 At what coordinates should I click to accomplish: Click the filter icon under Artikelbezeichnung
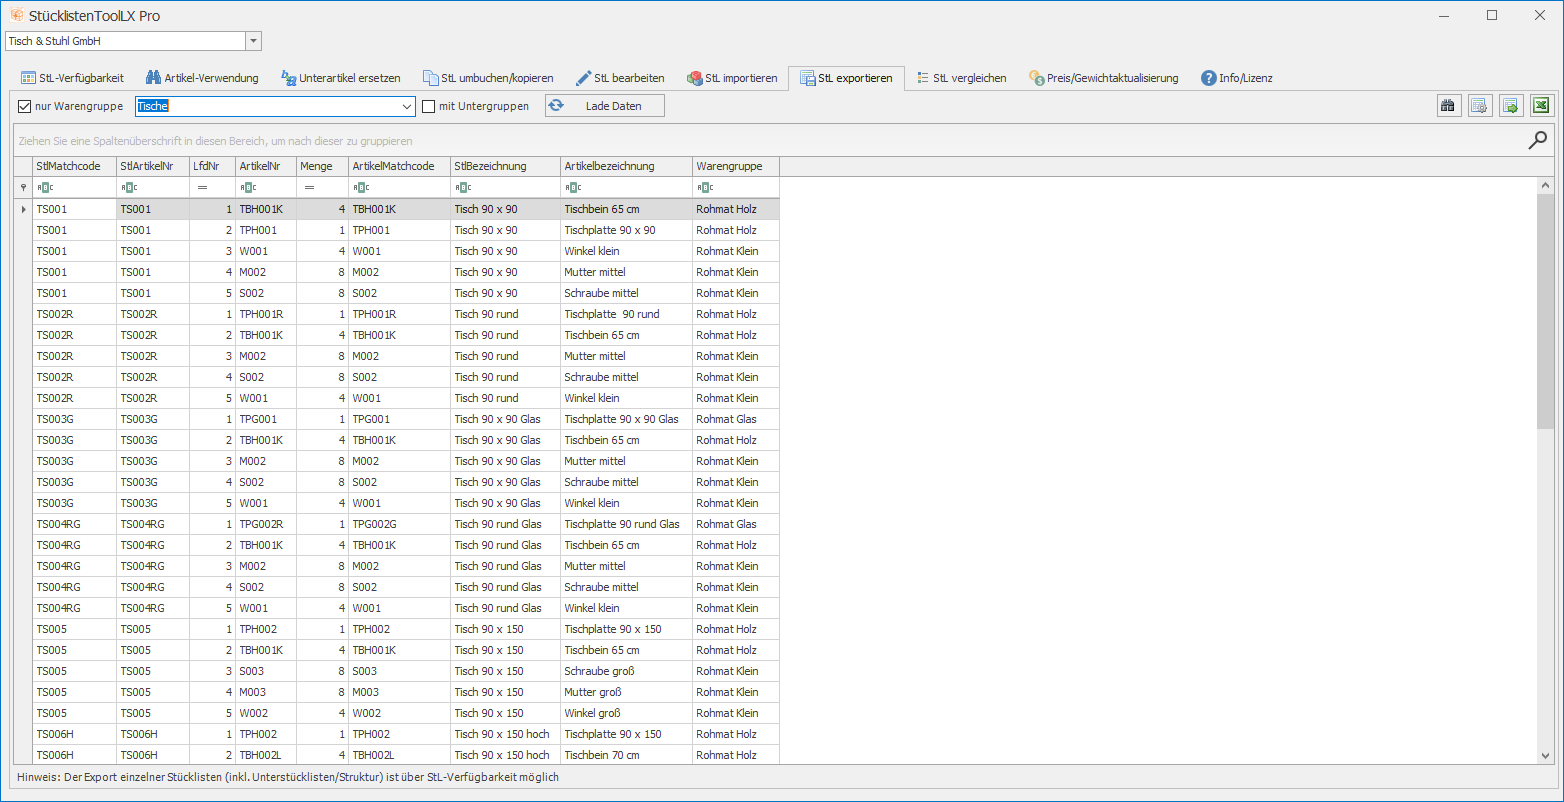(572, 187)
